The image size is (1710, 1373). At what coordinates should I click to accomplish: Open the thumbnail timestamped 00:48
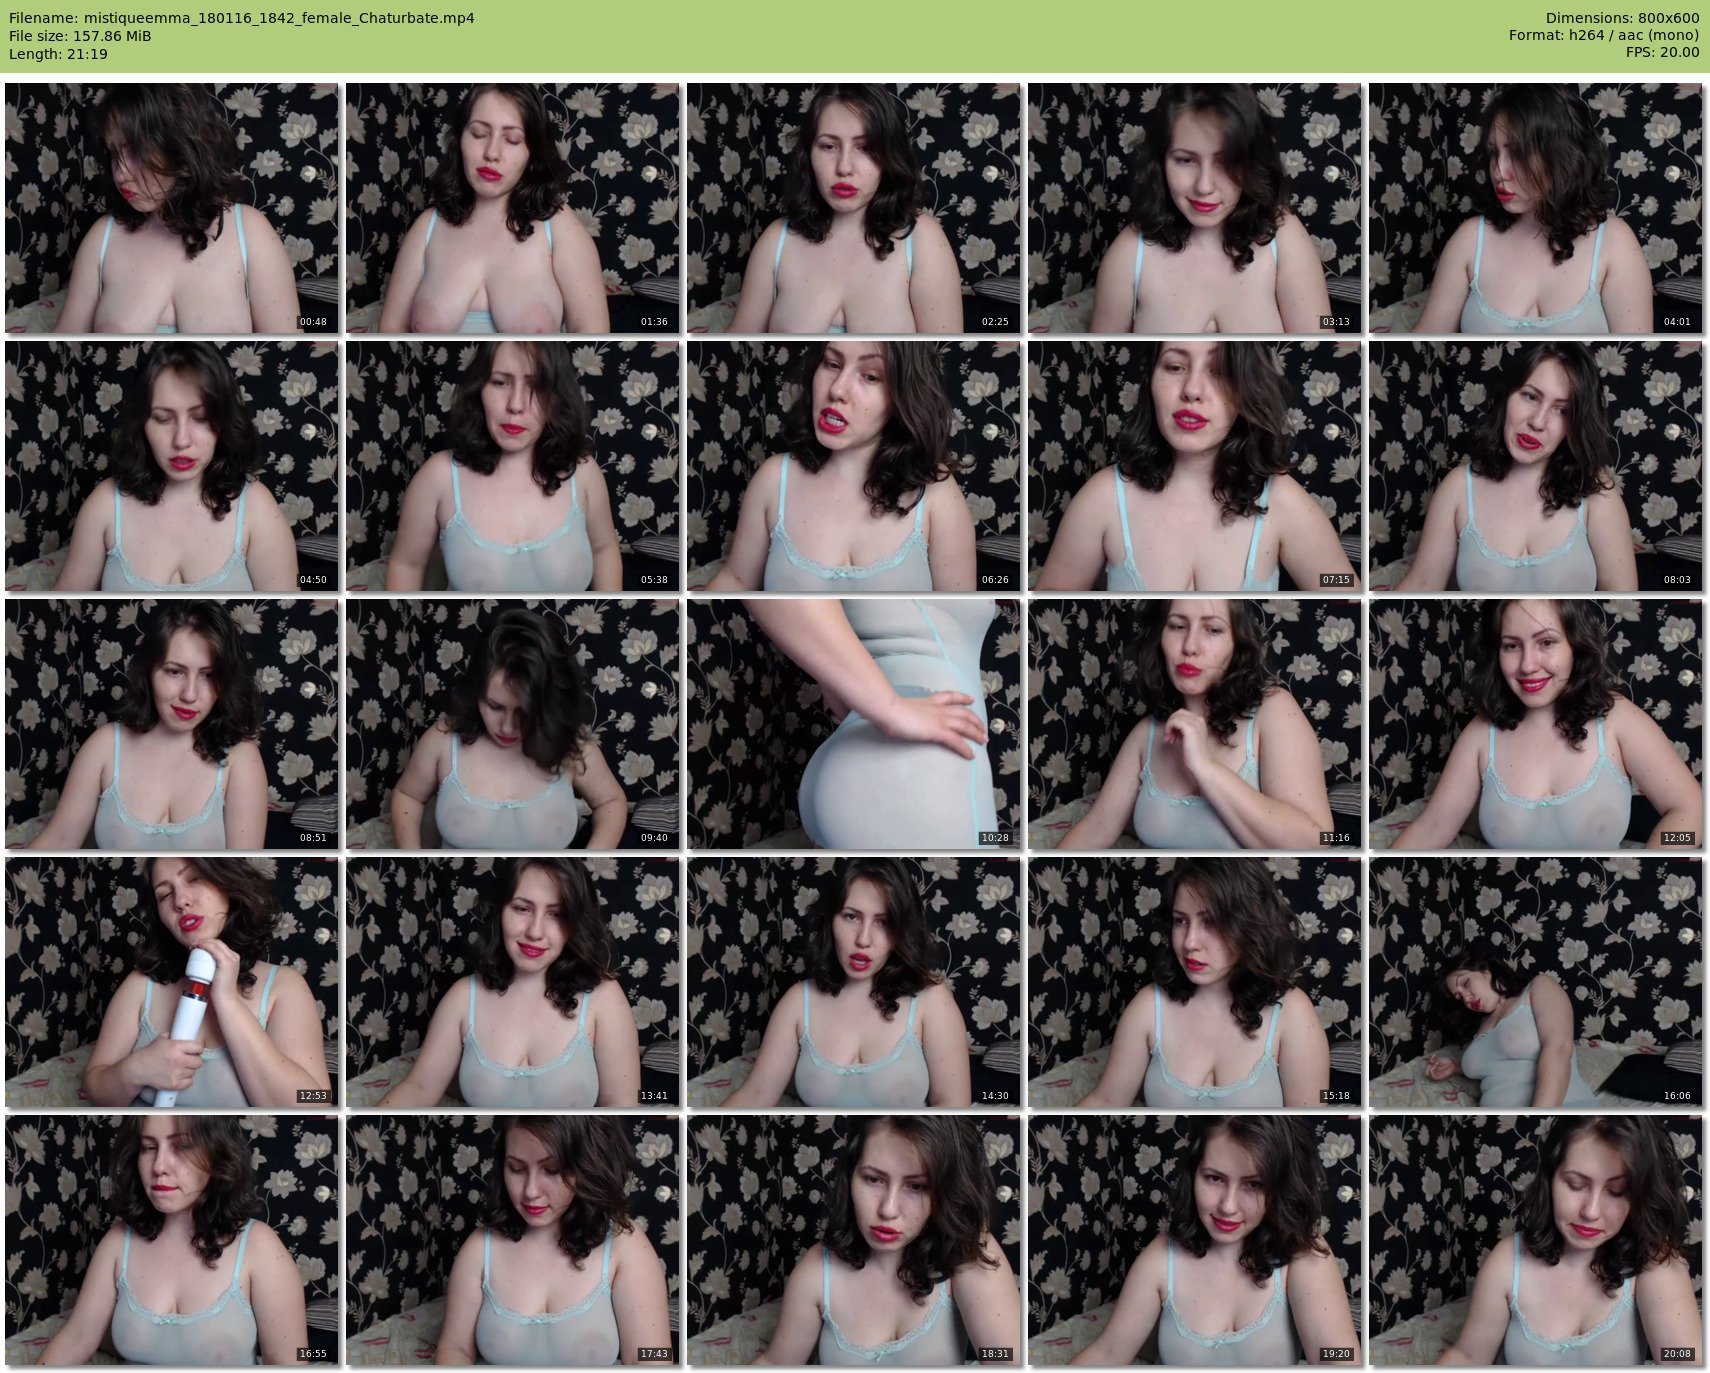click(x=172, y=208)
